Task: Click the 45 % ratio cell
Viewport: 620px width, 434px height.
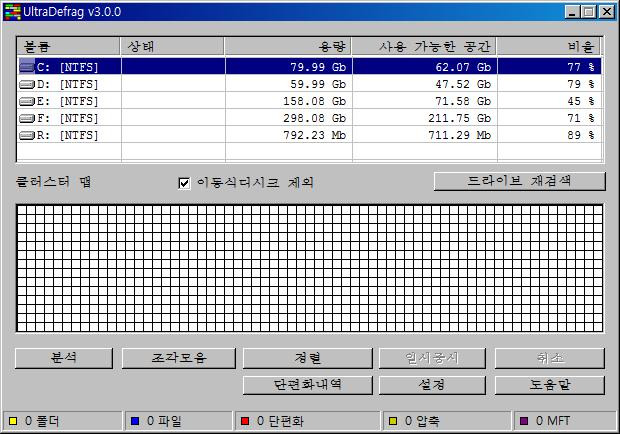Action: [550, 101]
